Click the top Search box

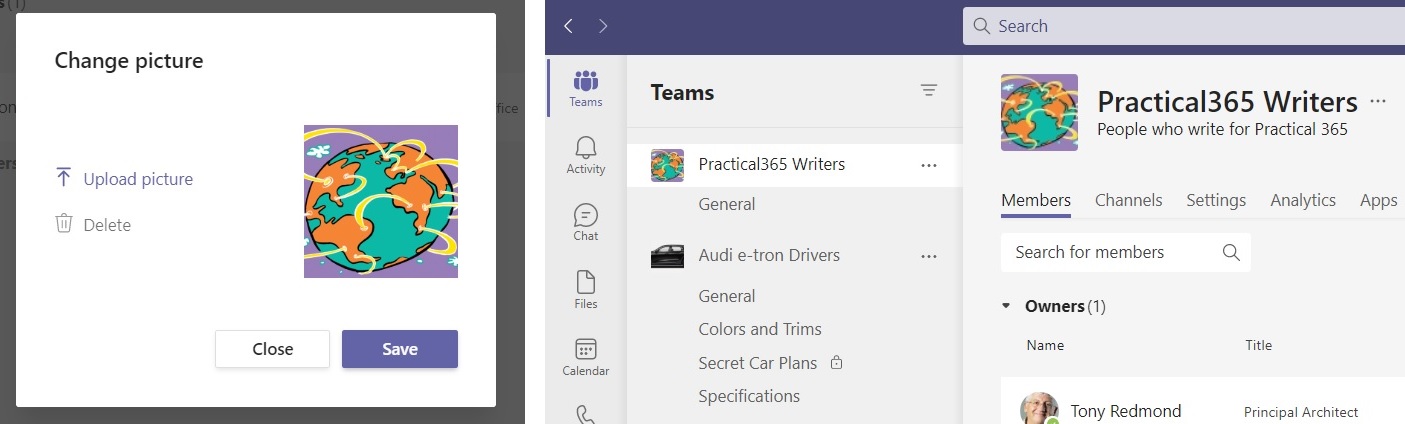1184,26
